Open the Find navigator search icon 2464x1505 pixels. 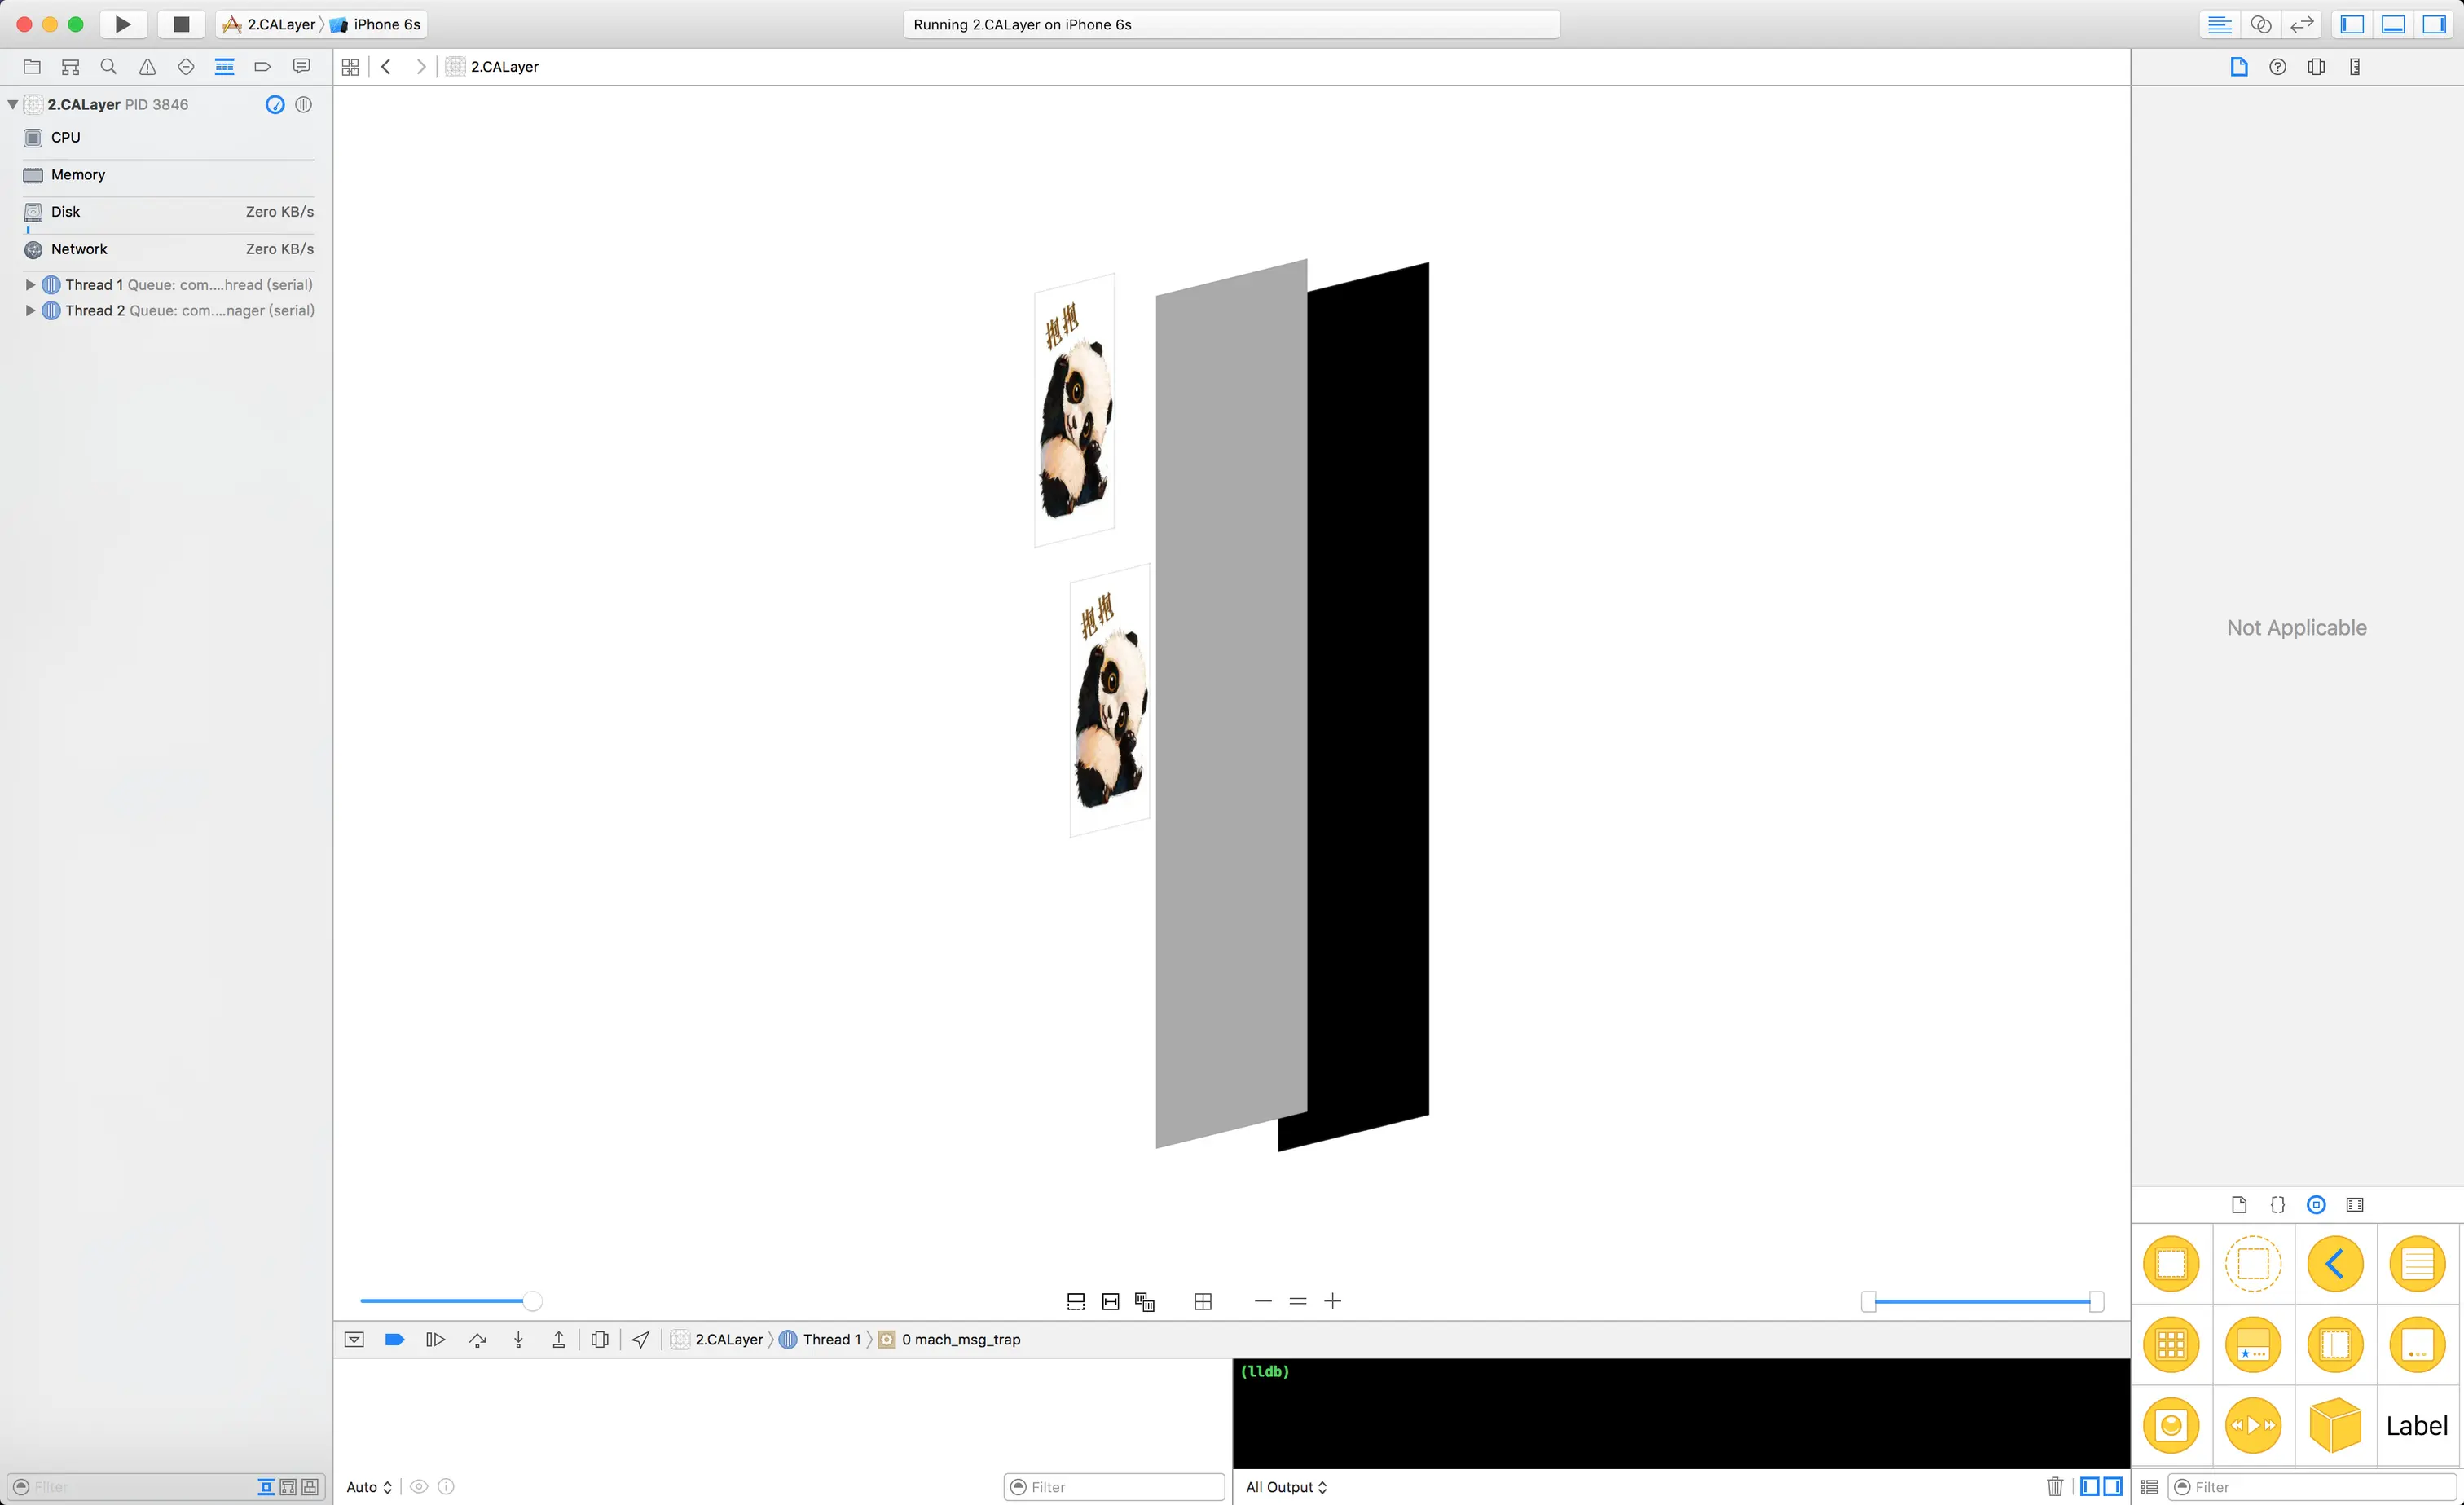tap(108, 67)
